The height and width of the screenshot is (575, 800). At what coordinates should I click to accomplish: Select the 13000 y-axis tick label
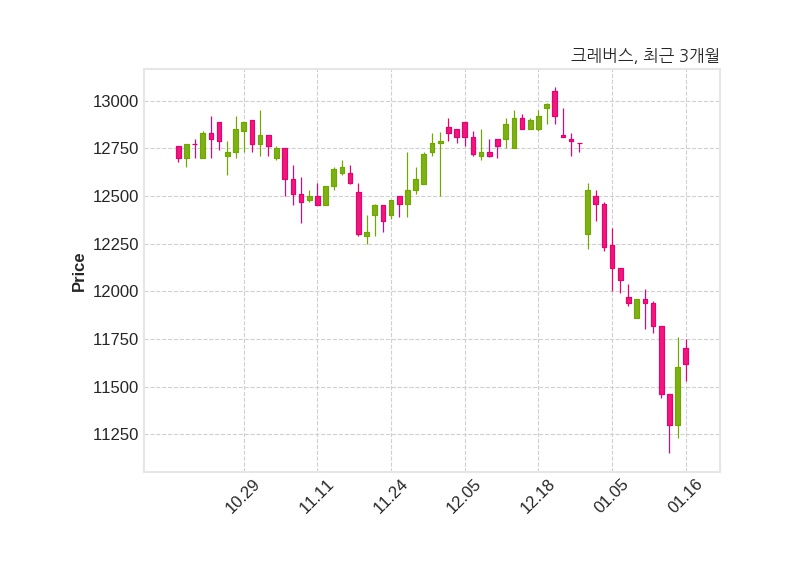(x=111, y=102)
